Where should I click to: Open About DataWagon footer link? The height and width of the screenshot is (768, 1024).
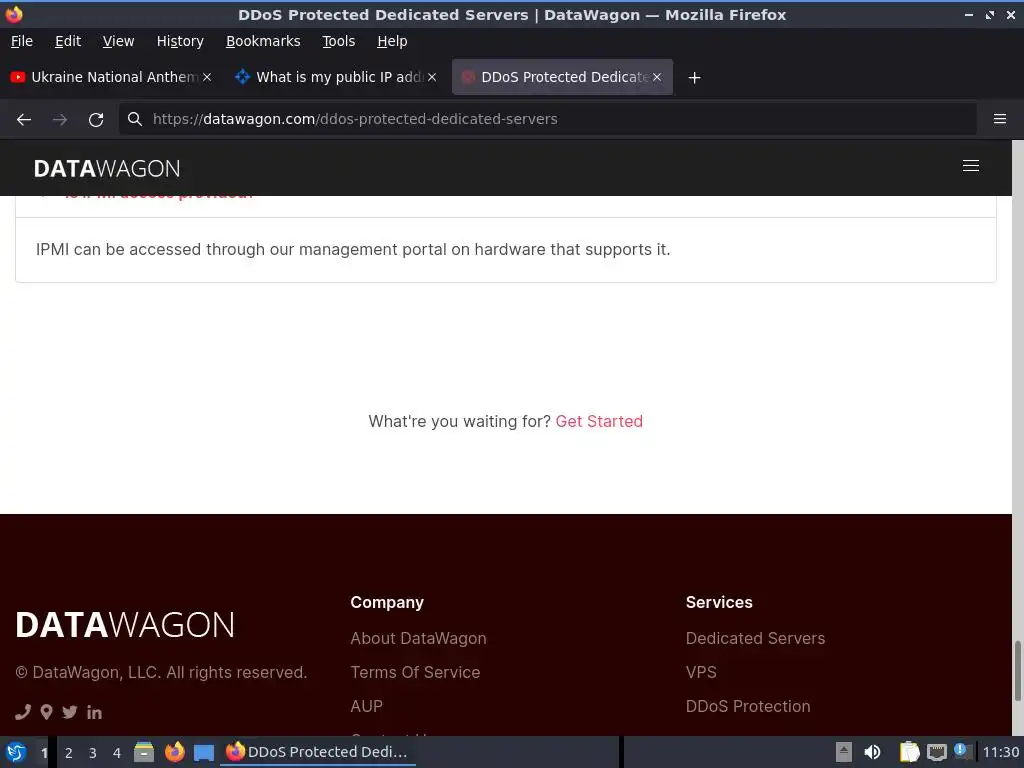click(418, 638)
